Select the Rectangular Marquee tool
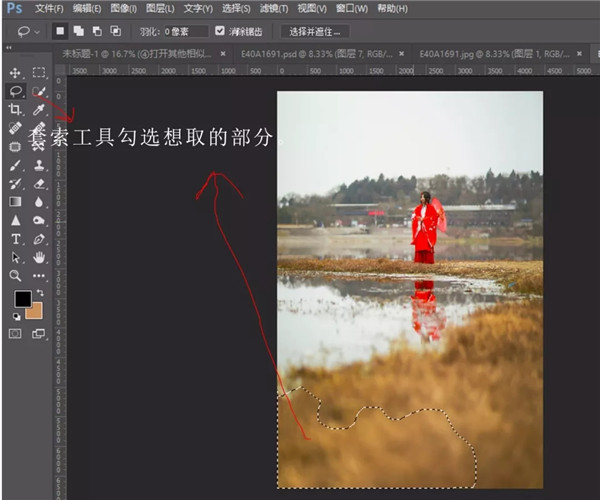The width and height of the screenshot is (600, 500). [x=39, y=73]
